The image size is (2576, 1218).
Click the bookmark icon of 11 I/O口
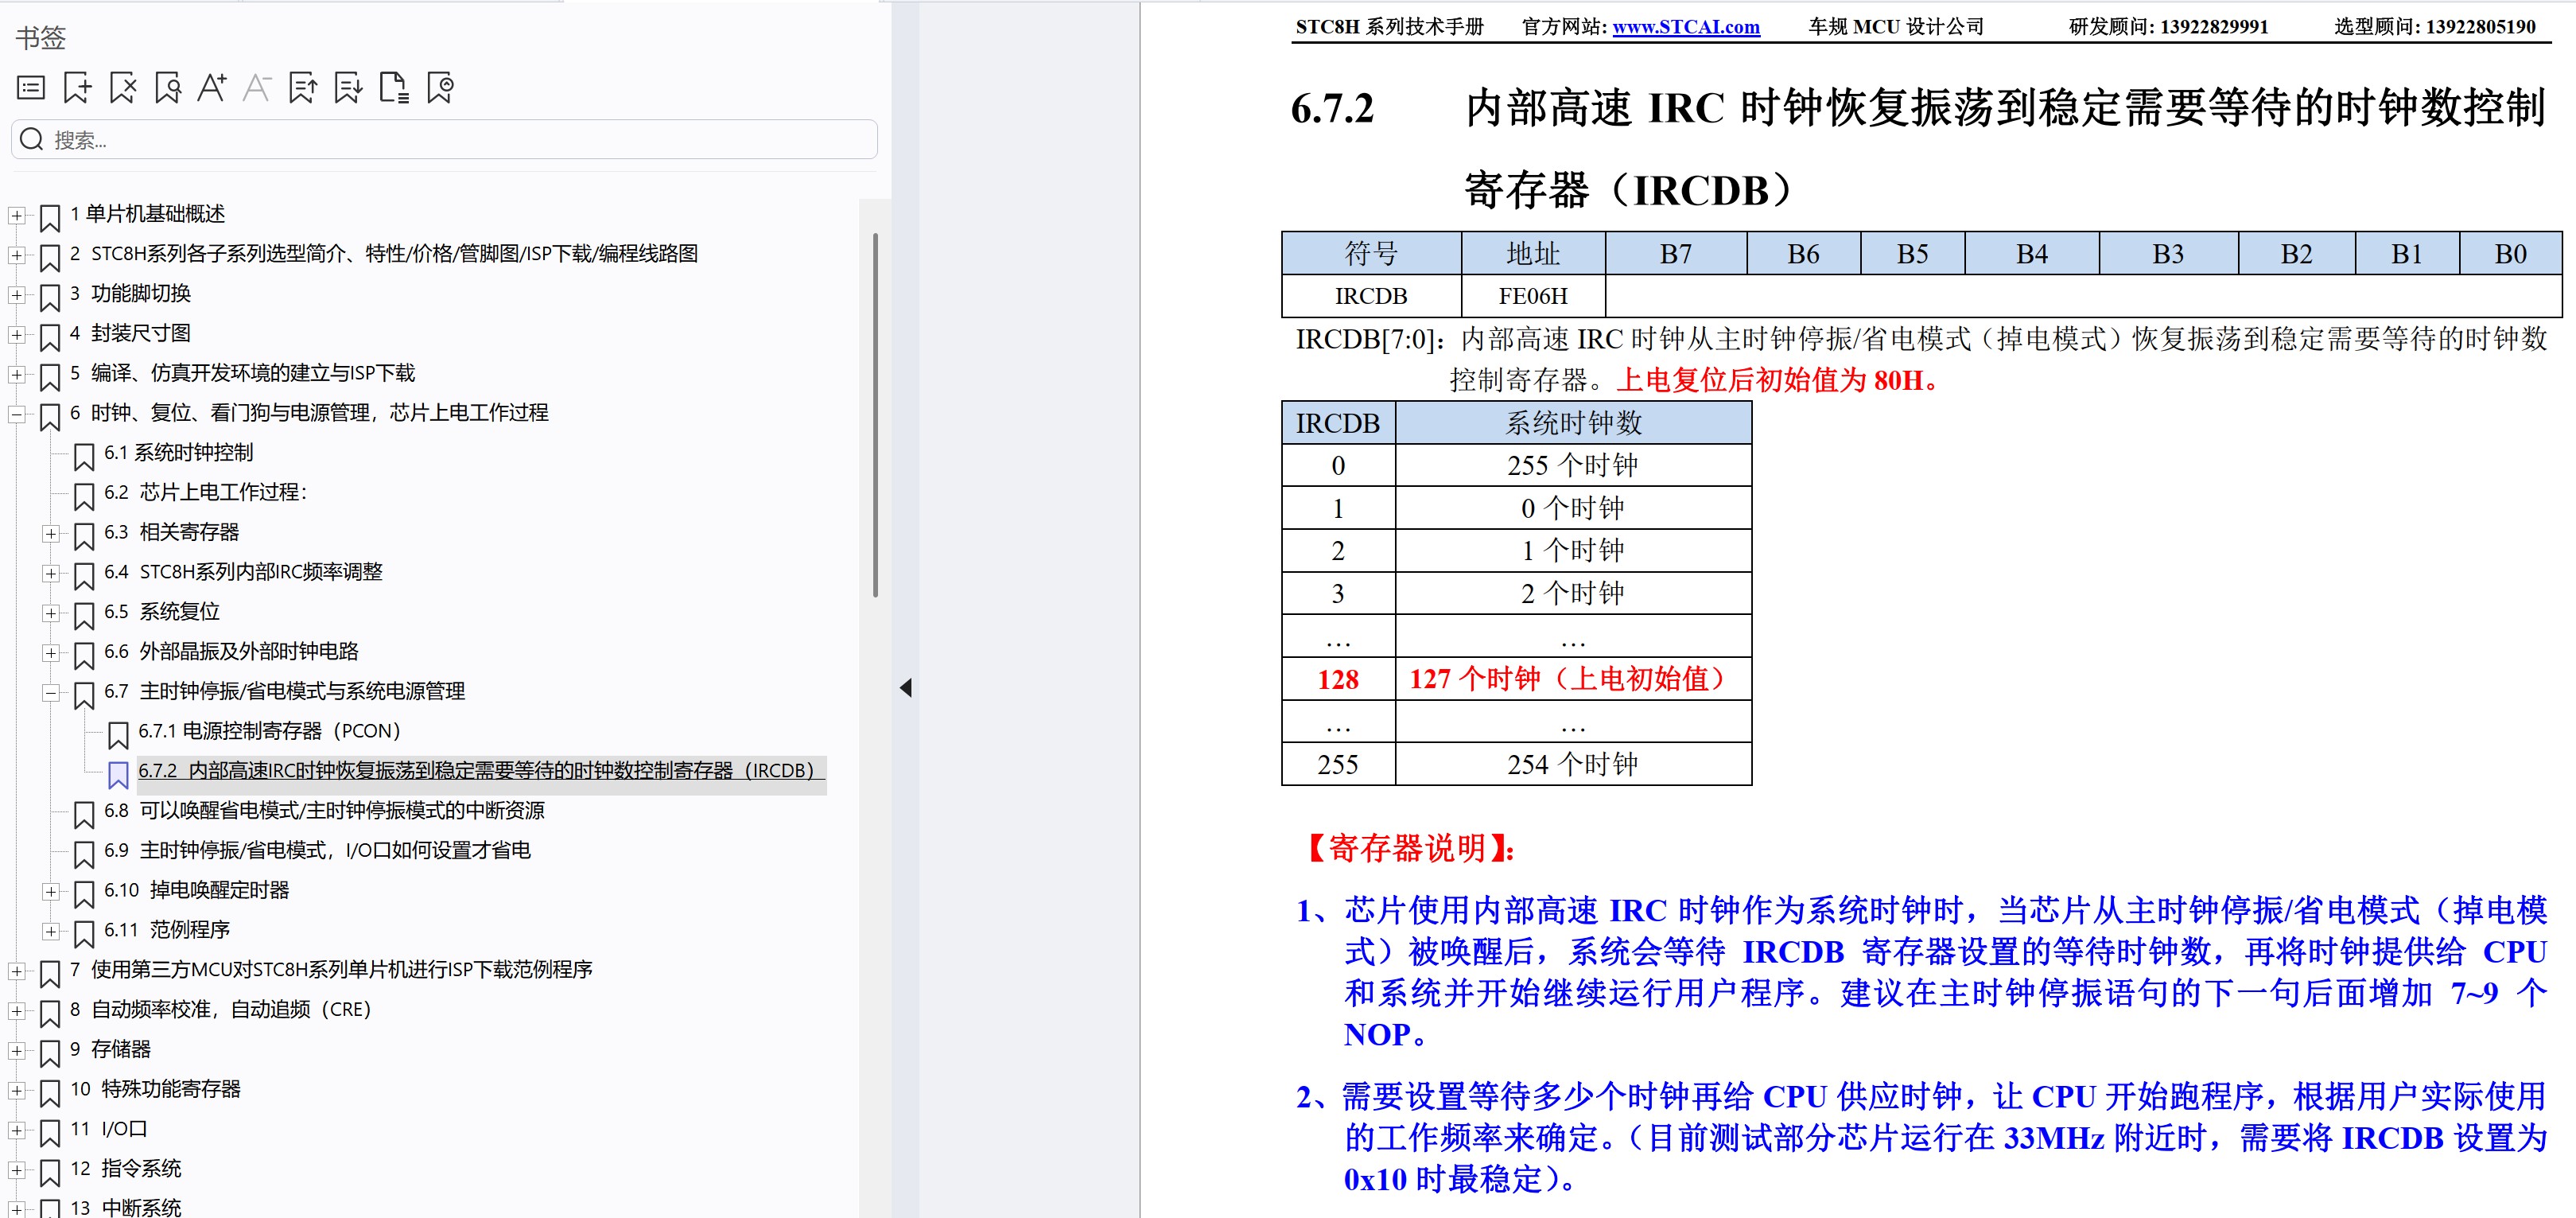click(50, 1133)
